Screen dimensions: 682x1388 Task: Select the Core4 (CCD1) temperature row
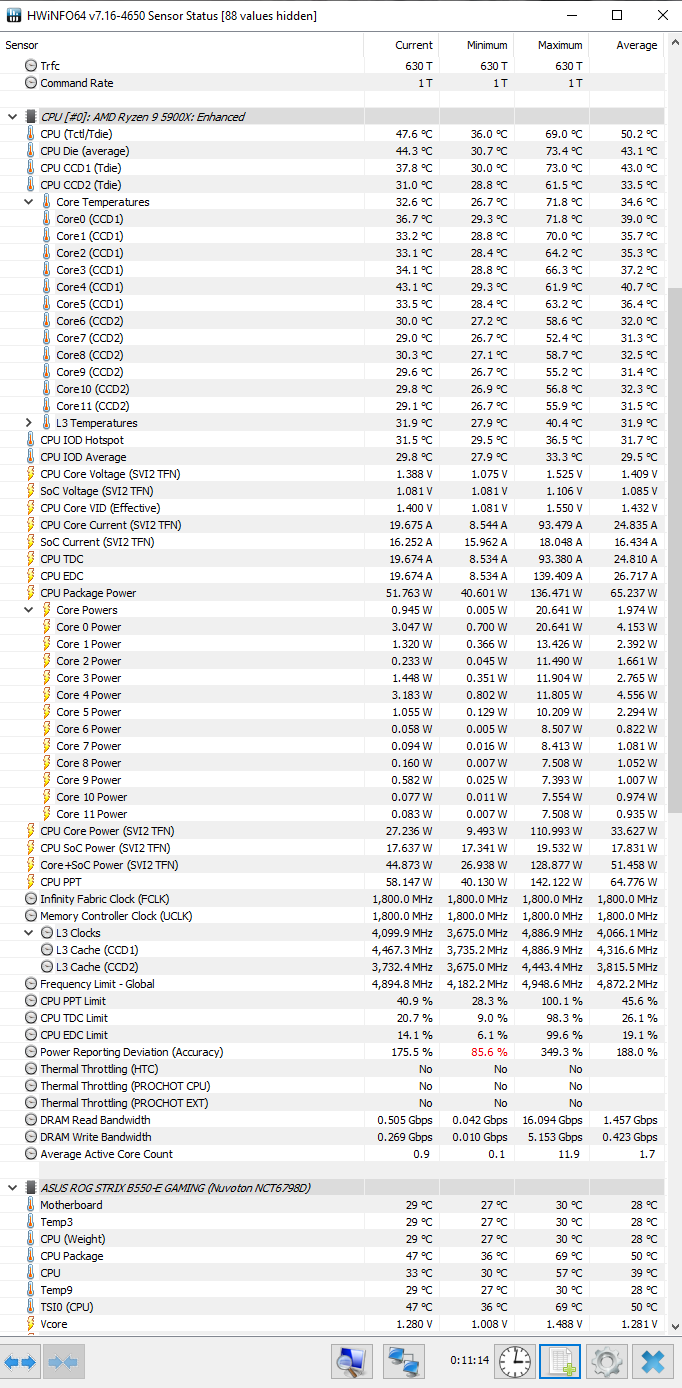click(332, 287)
